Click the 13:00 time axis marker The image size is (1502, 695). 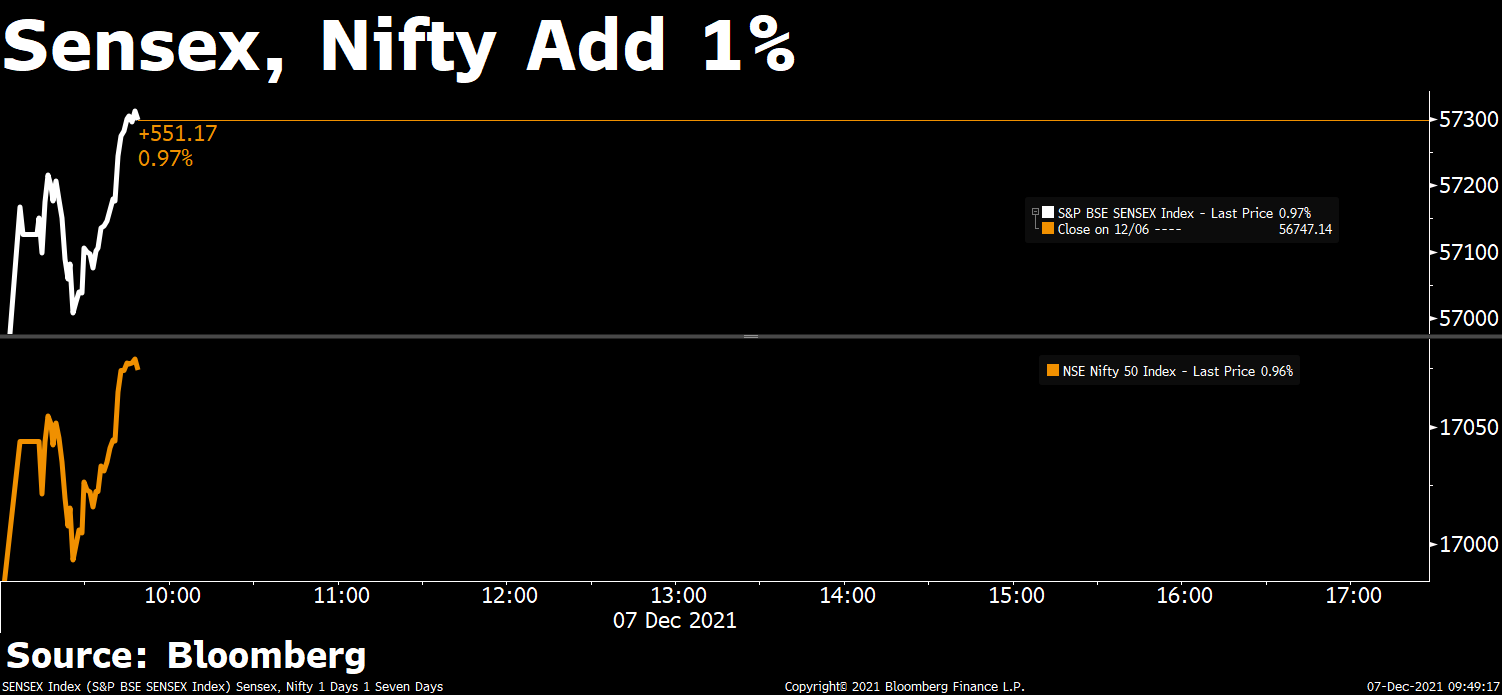coord(678,596)
